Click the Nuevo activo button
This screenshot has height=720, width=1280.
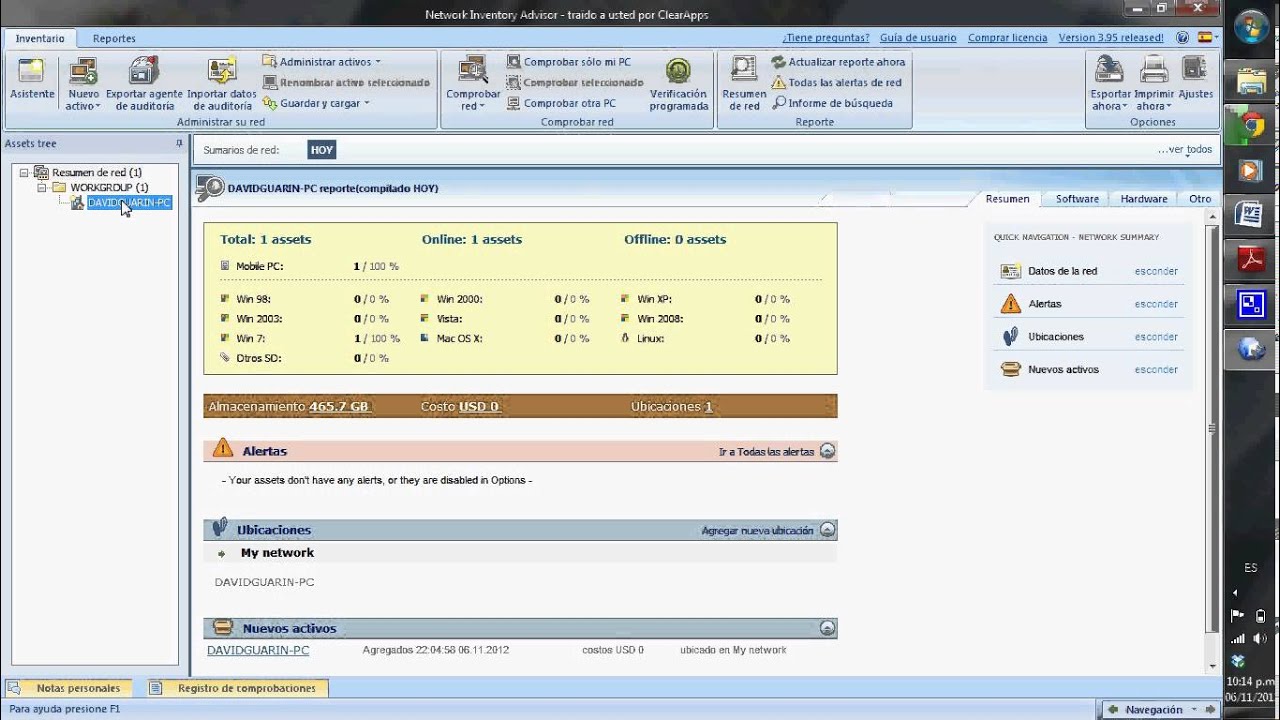click(x=83, y=85)
